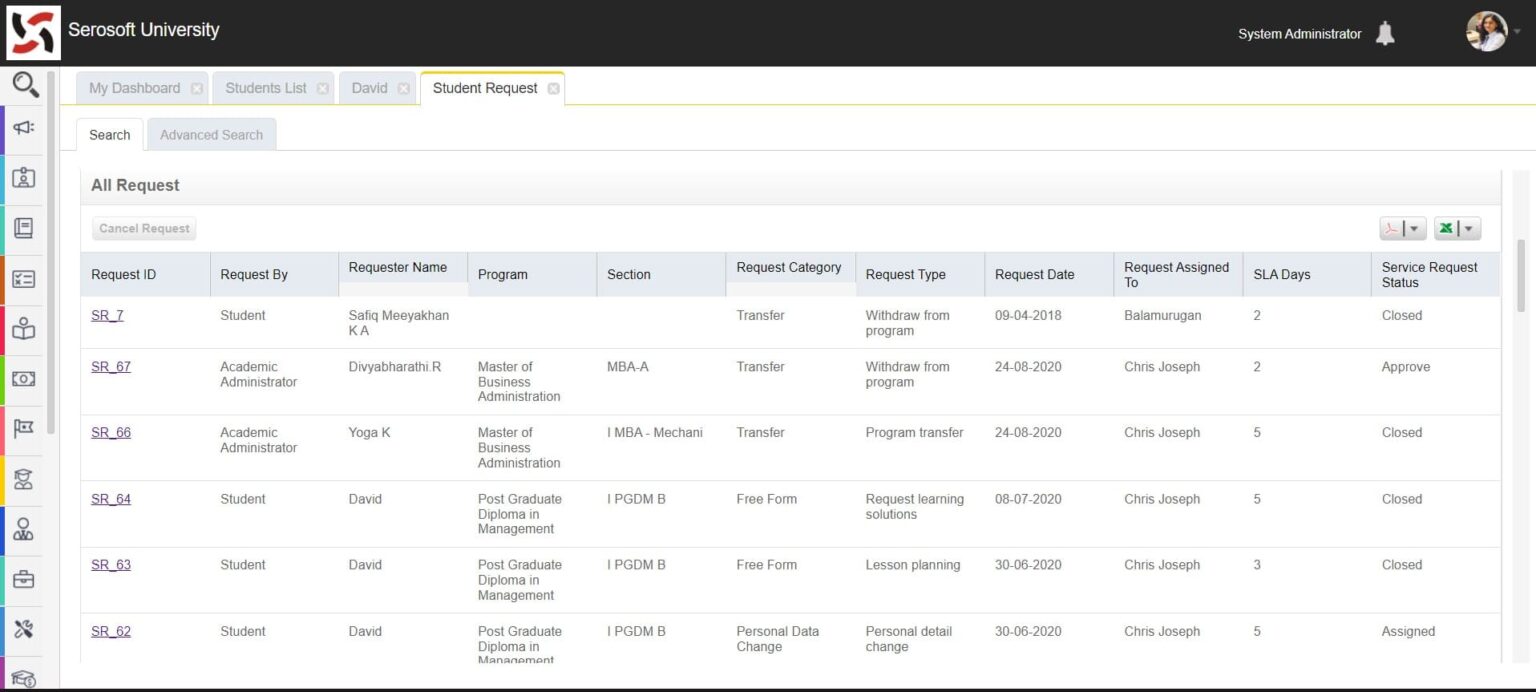Open the courses book icon in sidebar
1536x692 pixels.
tap(24, 228)
